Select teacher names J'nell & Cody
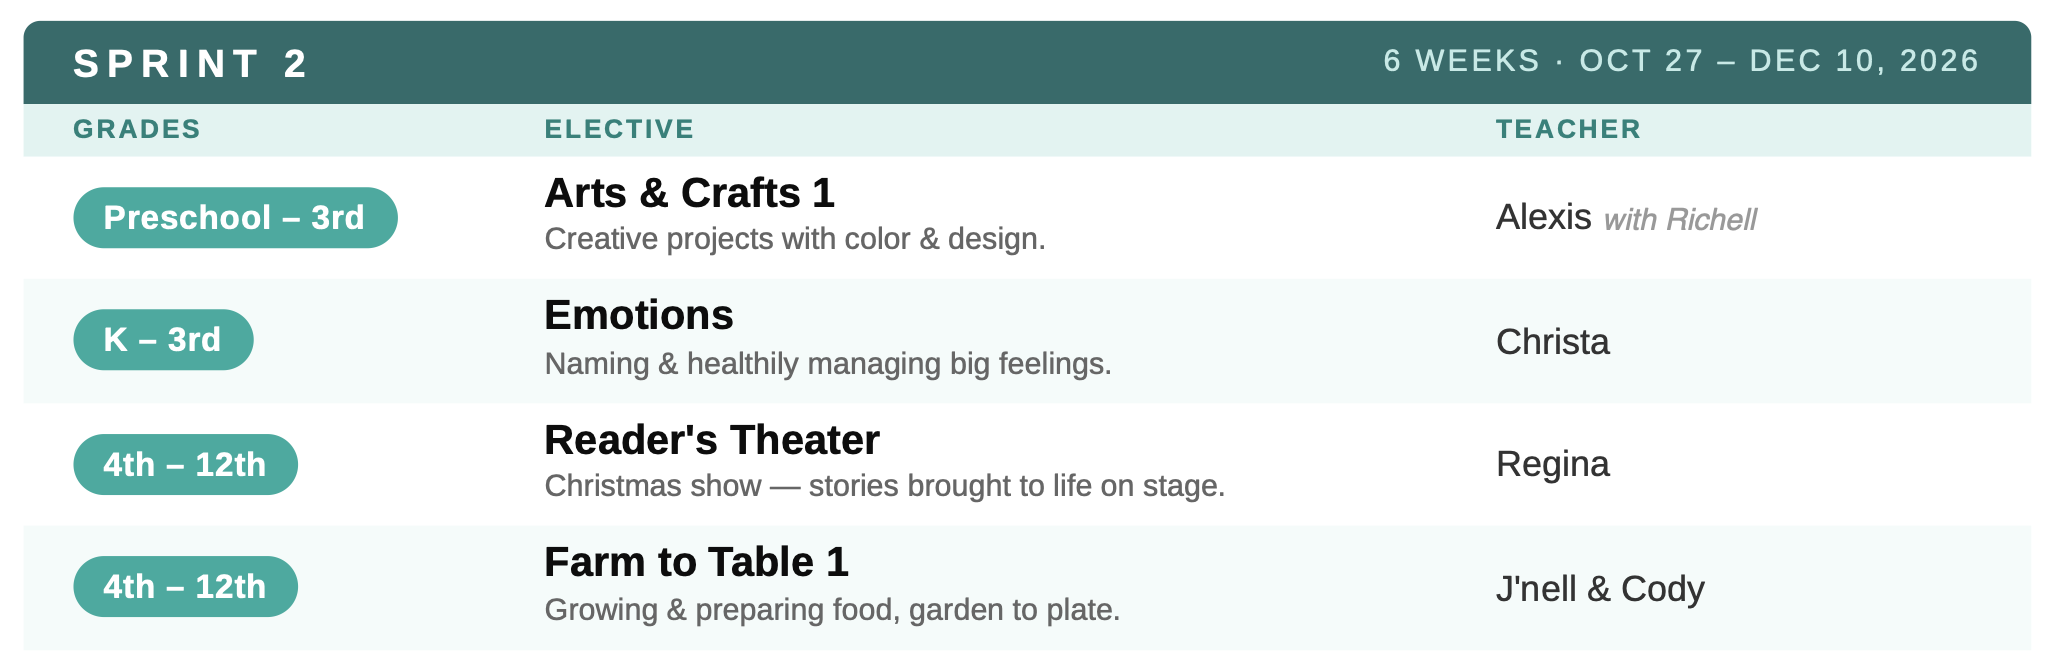 pyautogui.click(x=1600, y=589)
